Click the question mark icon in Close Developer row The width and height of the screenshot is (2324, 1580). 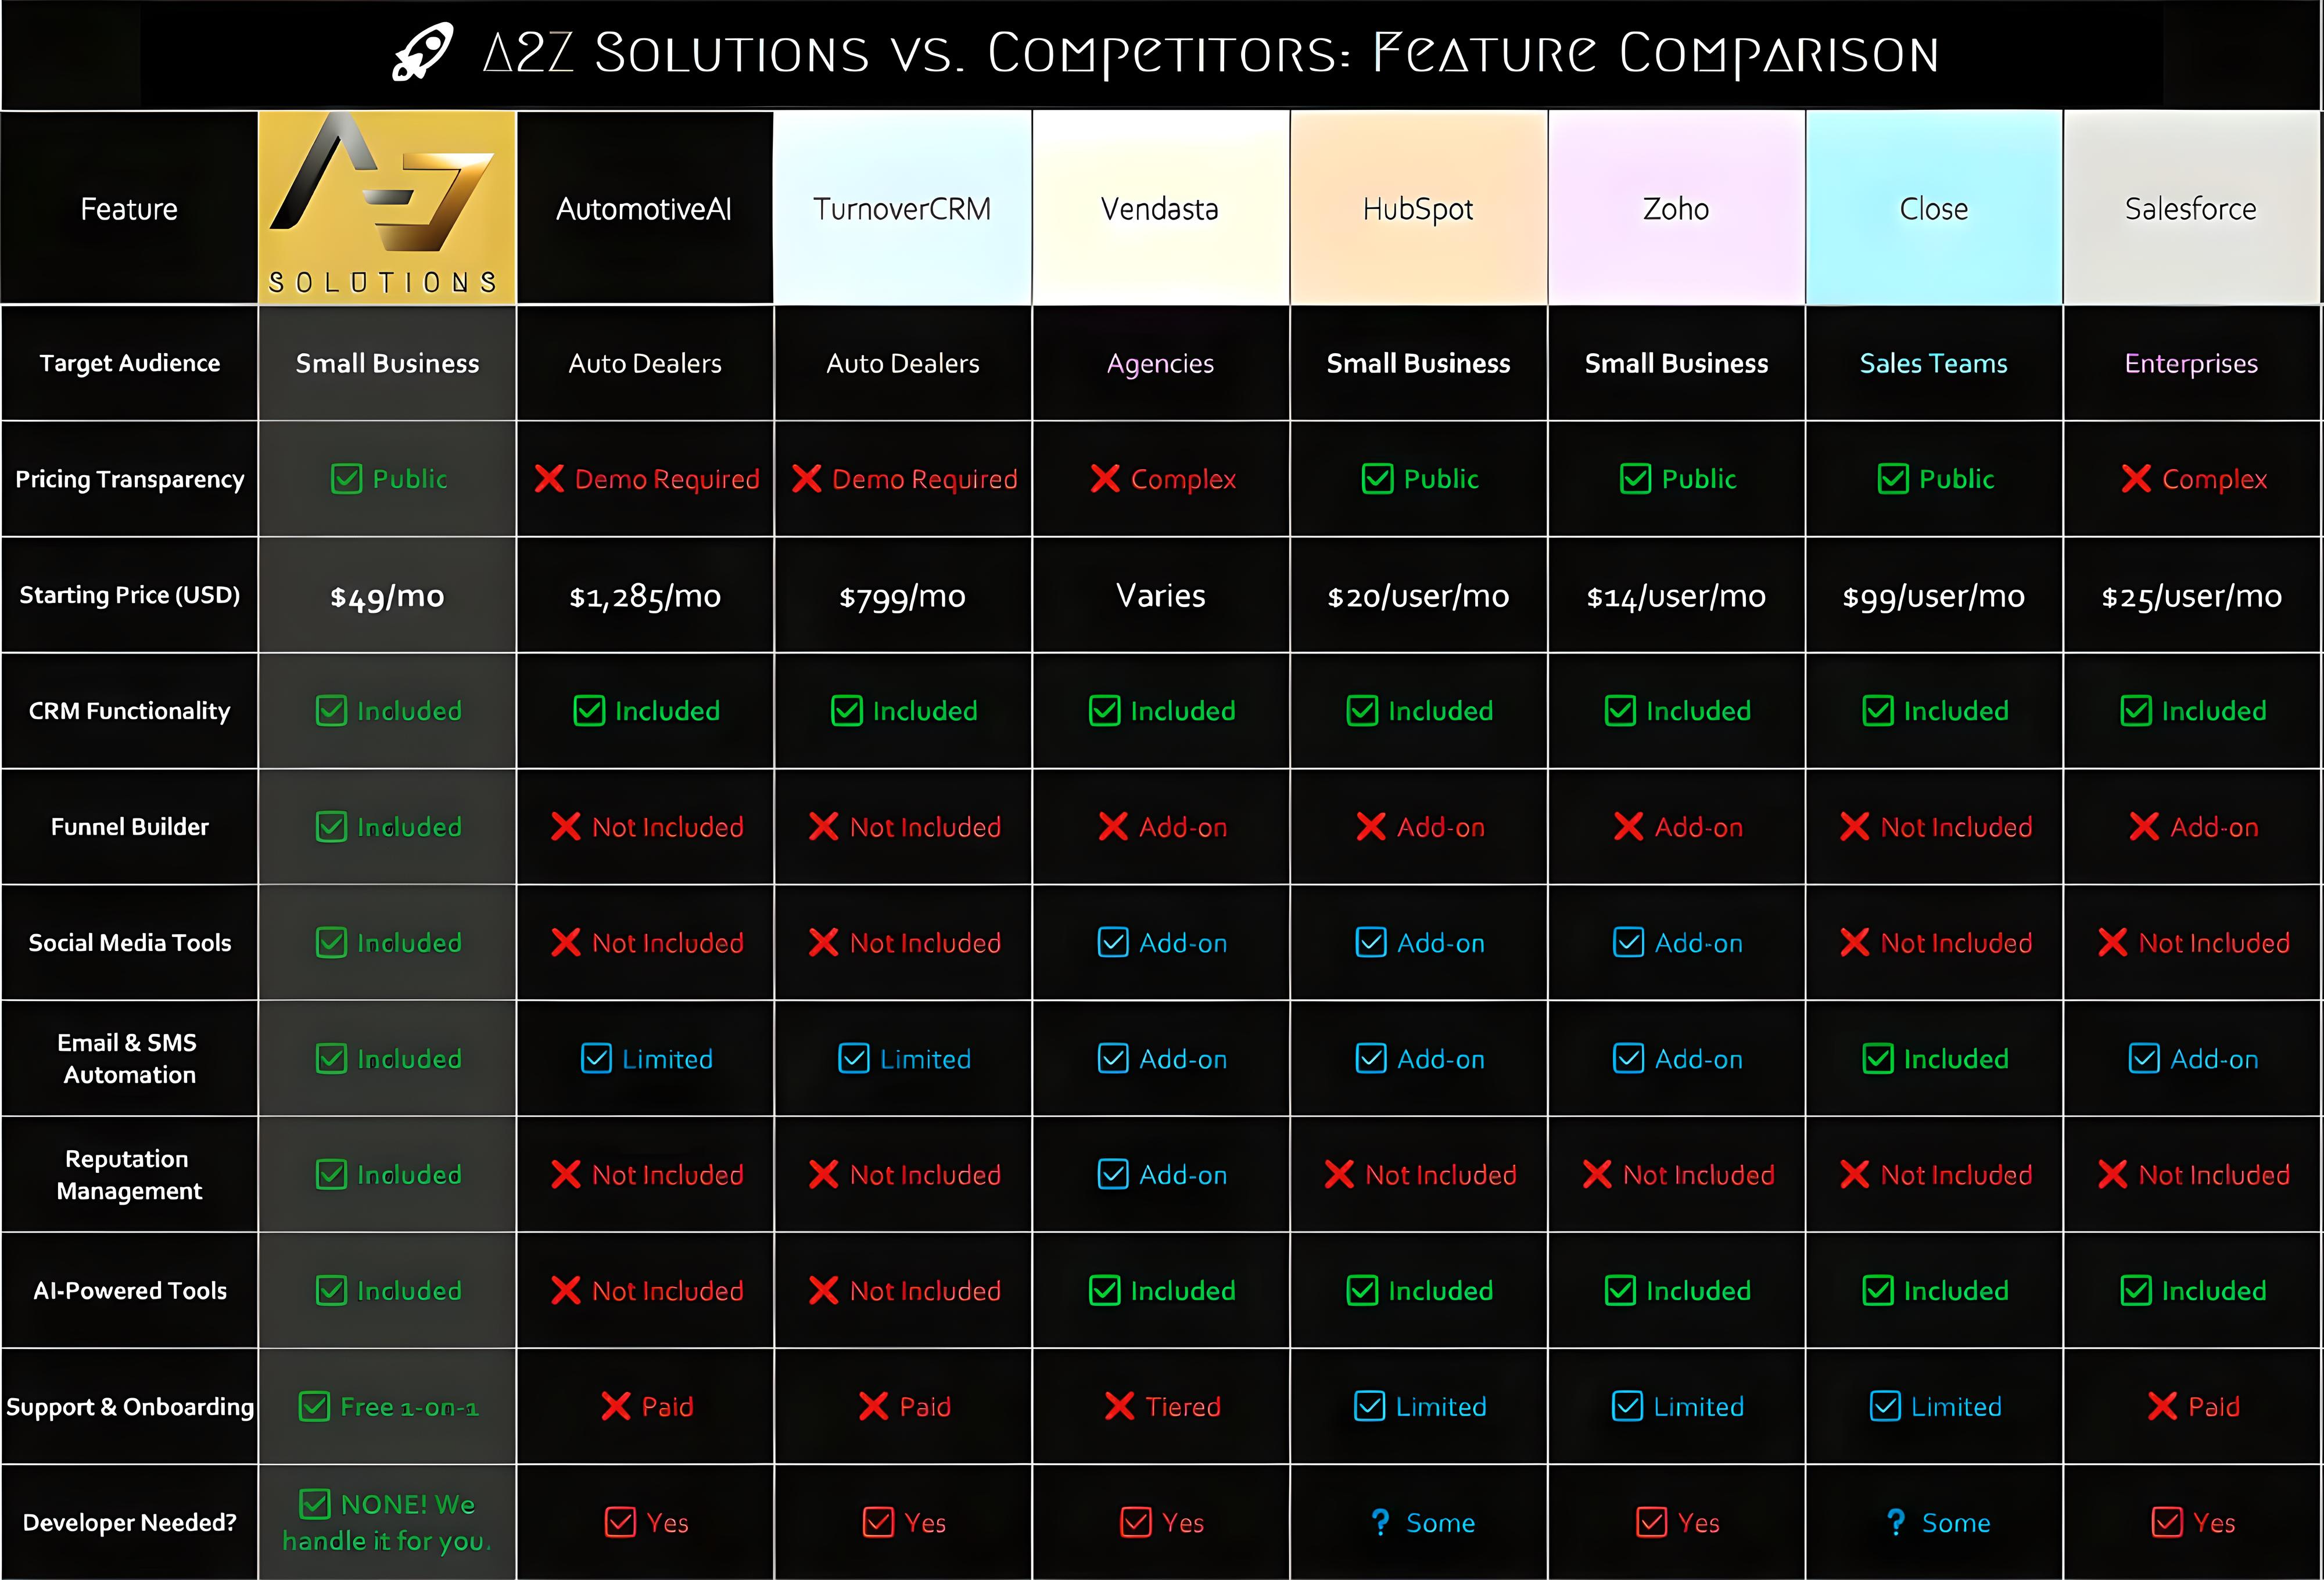pos(1896,1522)
